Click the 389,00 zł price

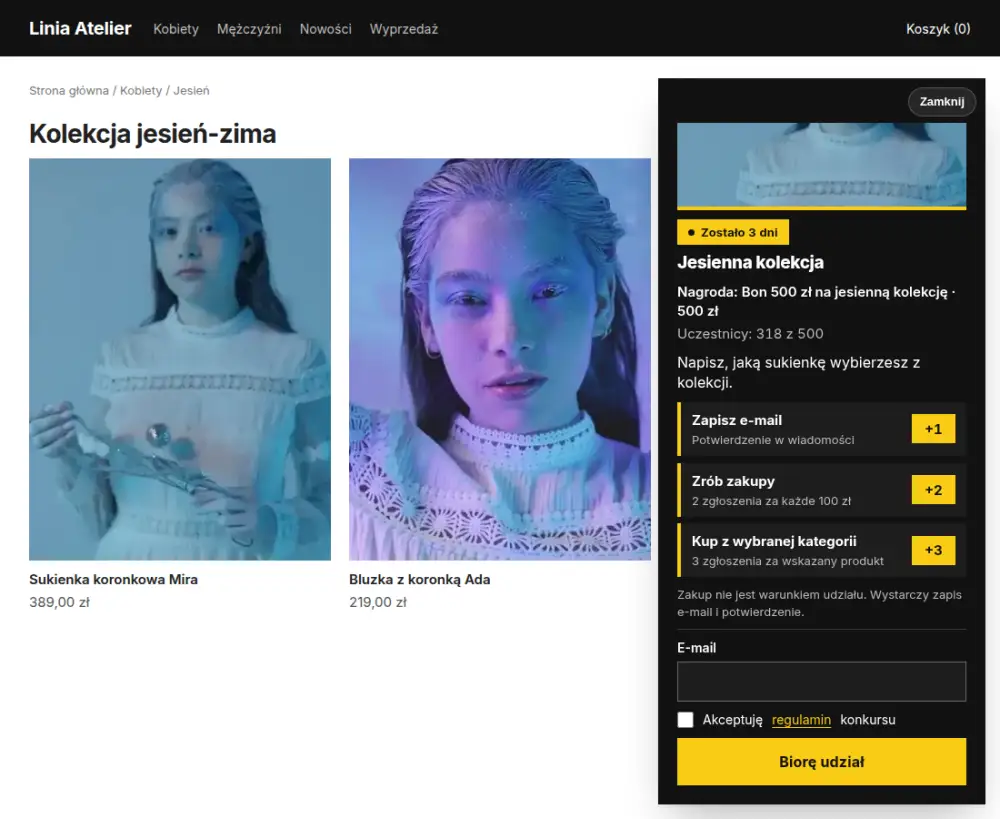tap(59, 602)
